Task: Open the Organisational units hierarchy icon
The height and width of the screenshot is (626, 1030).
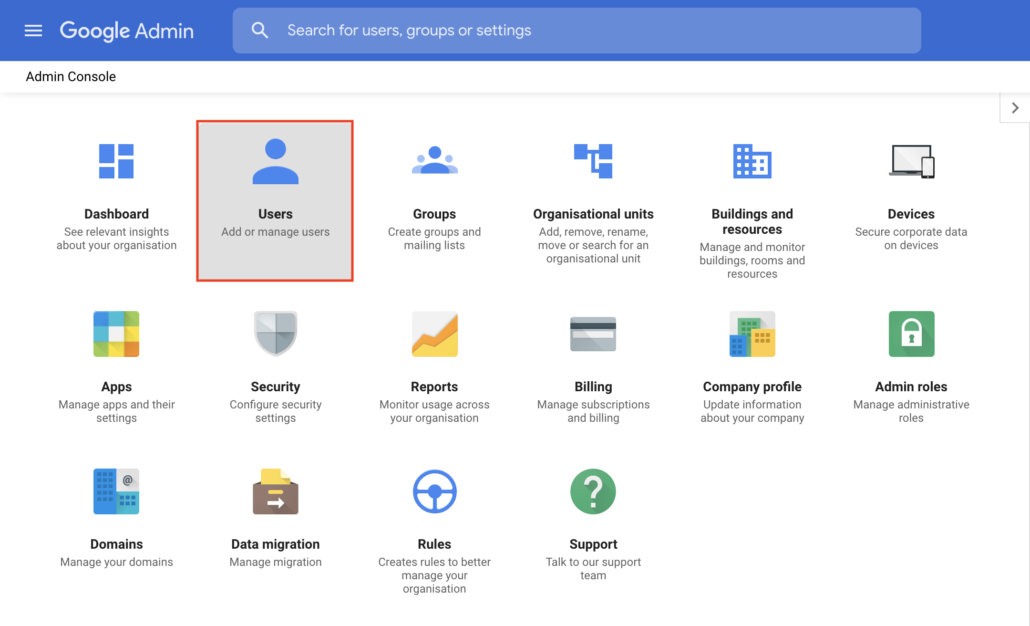Action: [x=593, y=161]
